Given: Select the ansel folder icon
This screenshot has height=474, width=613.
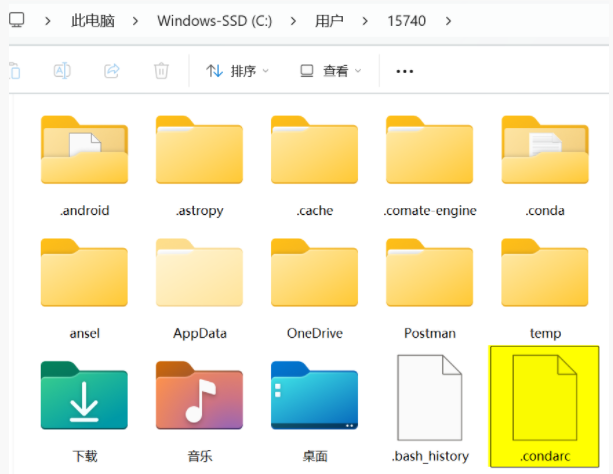Looking at the screenshot, I should click(x=84, y=272).
